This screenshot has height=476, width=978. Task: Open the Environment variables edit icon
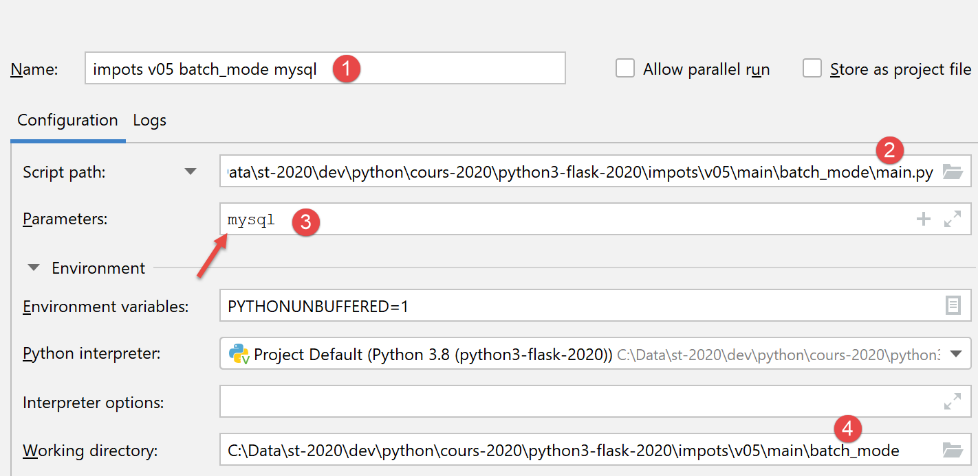(x=952, y=306)
